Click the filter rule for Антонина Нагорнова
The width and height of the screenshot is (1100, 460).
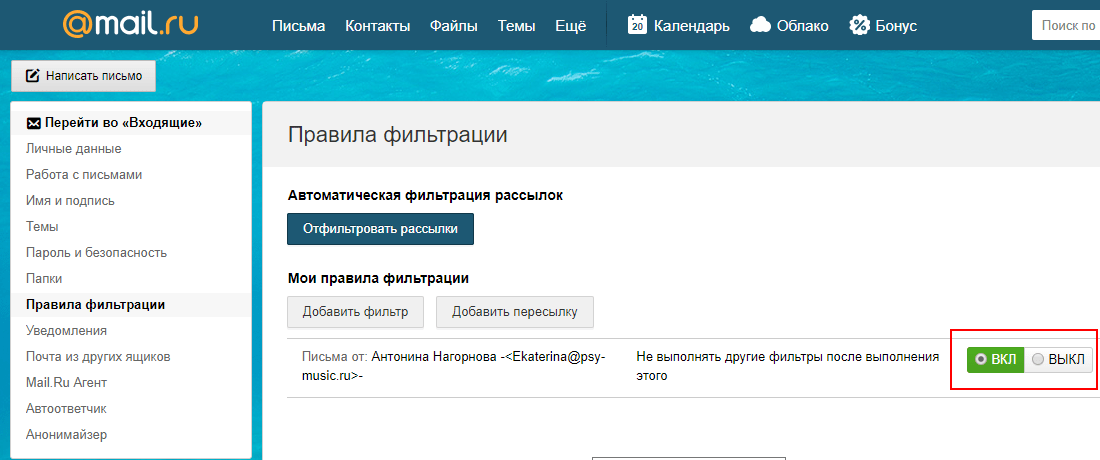453,366
